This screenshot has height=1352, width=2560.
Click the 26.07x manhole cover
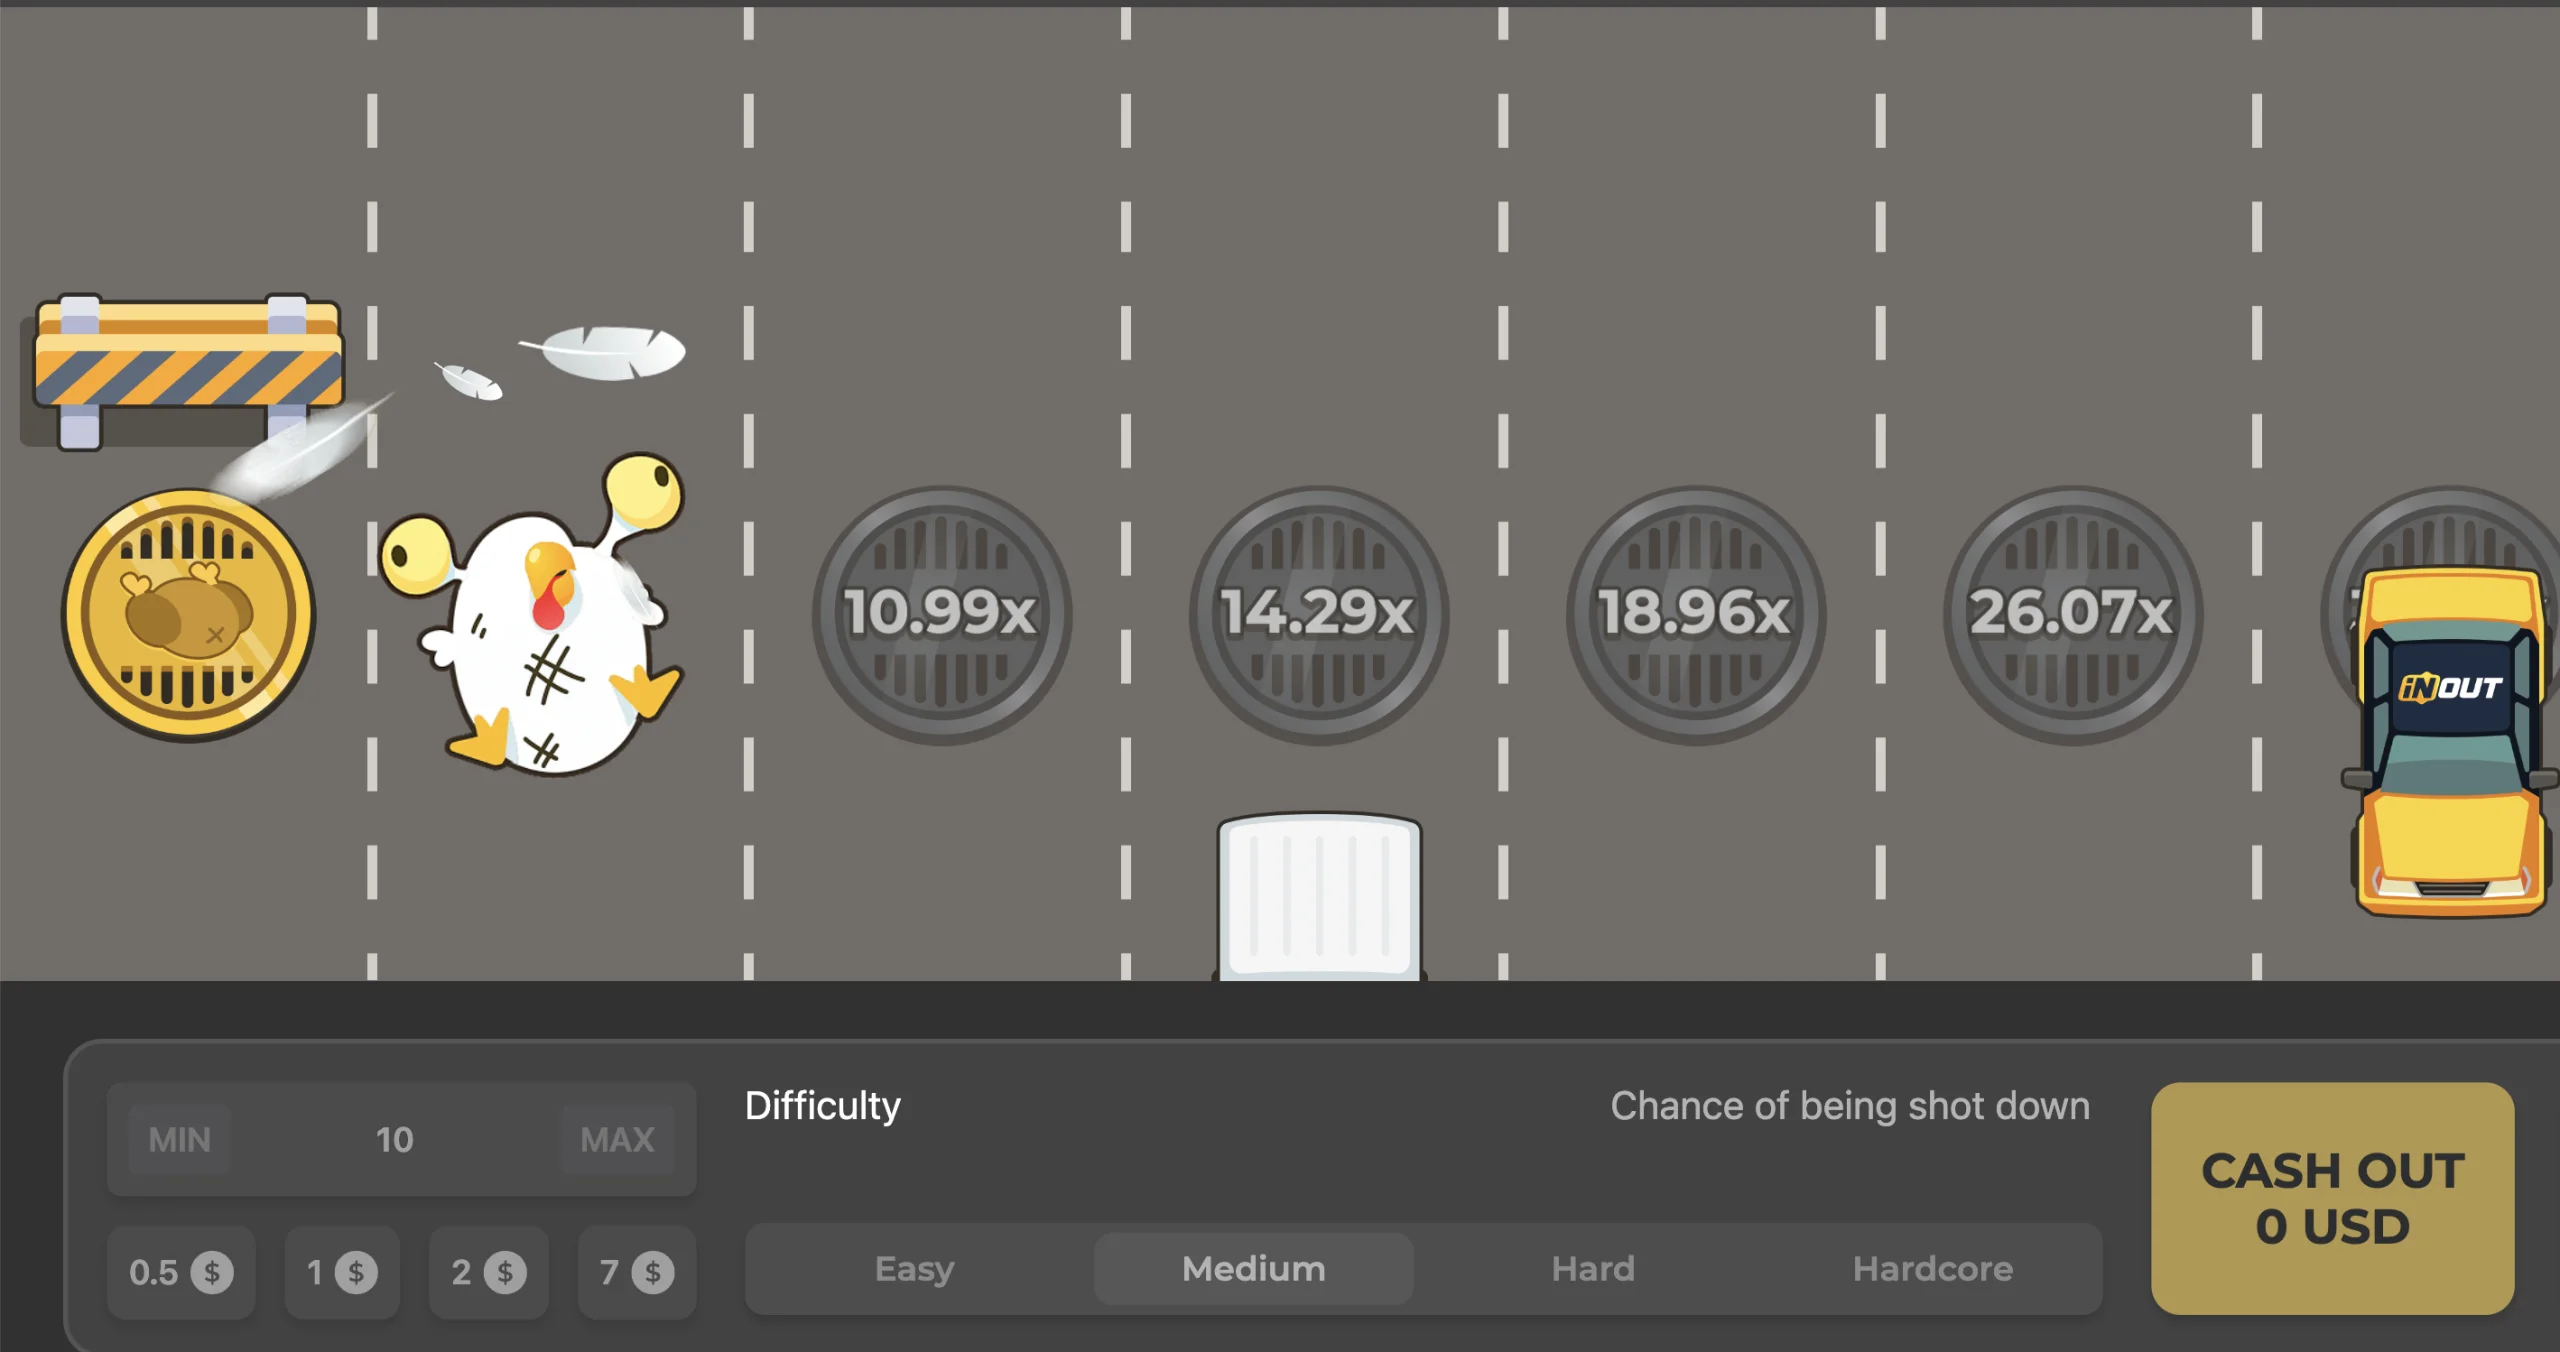(2072, 615)
